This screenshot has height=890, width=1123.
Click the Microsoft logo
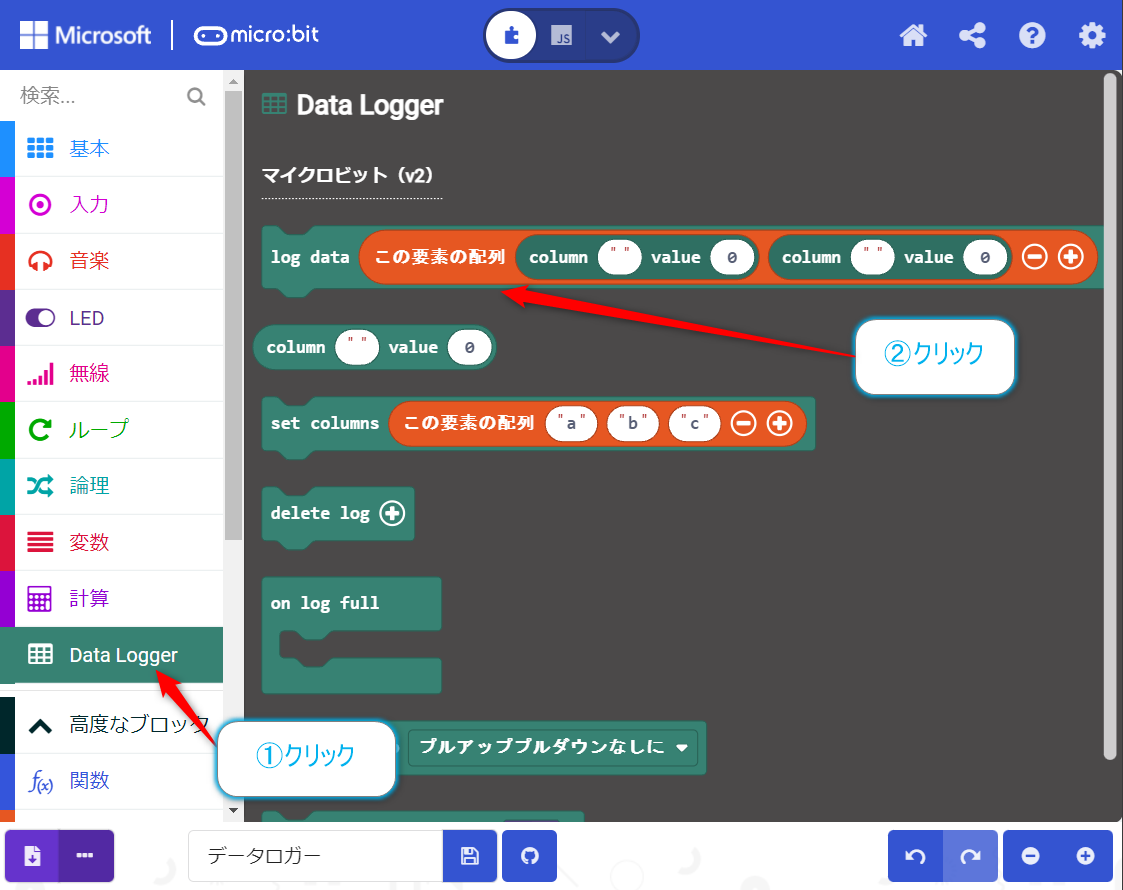coord(85,35)
